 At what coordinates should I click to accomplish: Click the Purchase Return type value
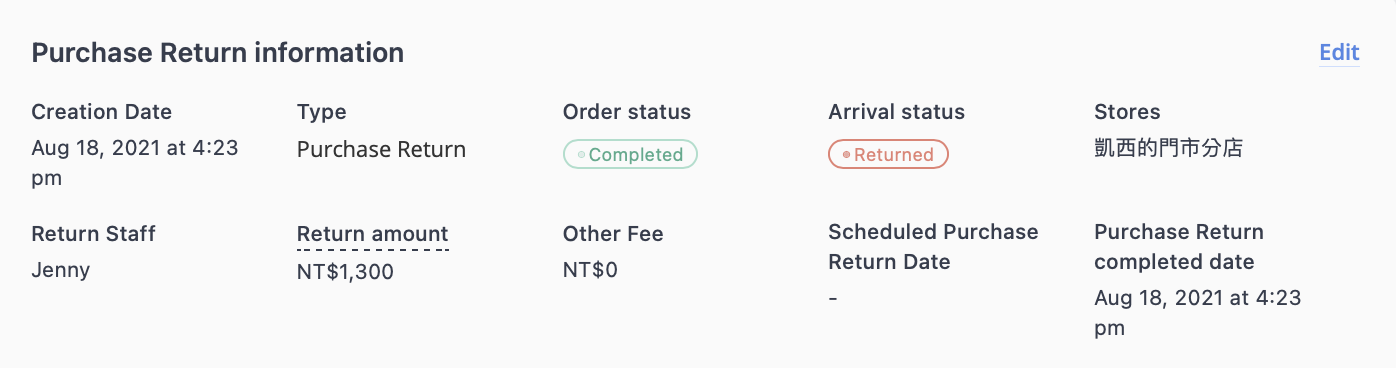(381, 150)
